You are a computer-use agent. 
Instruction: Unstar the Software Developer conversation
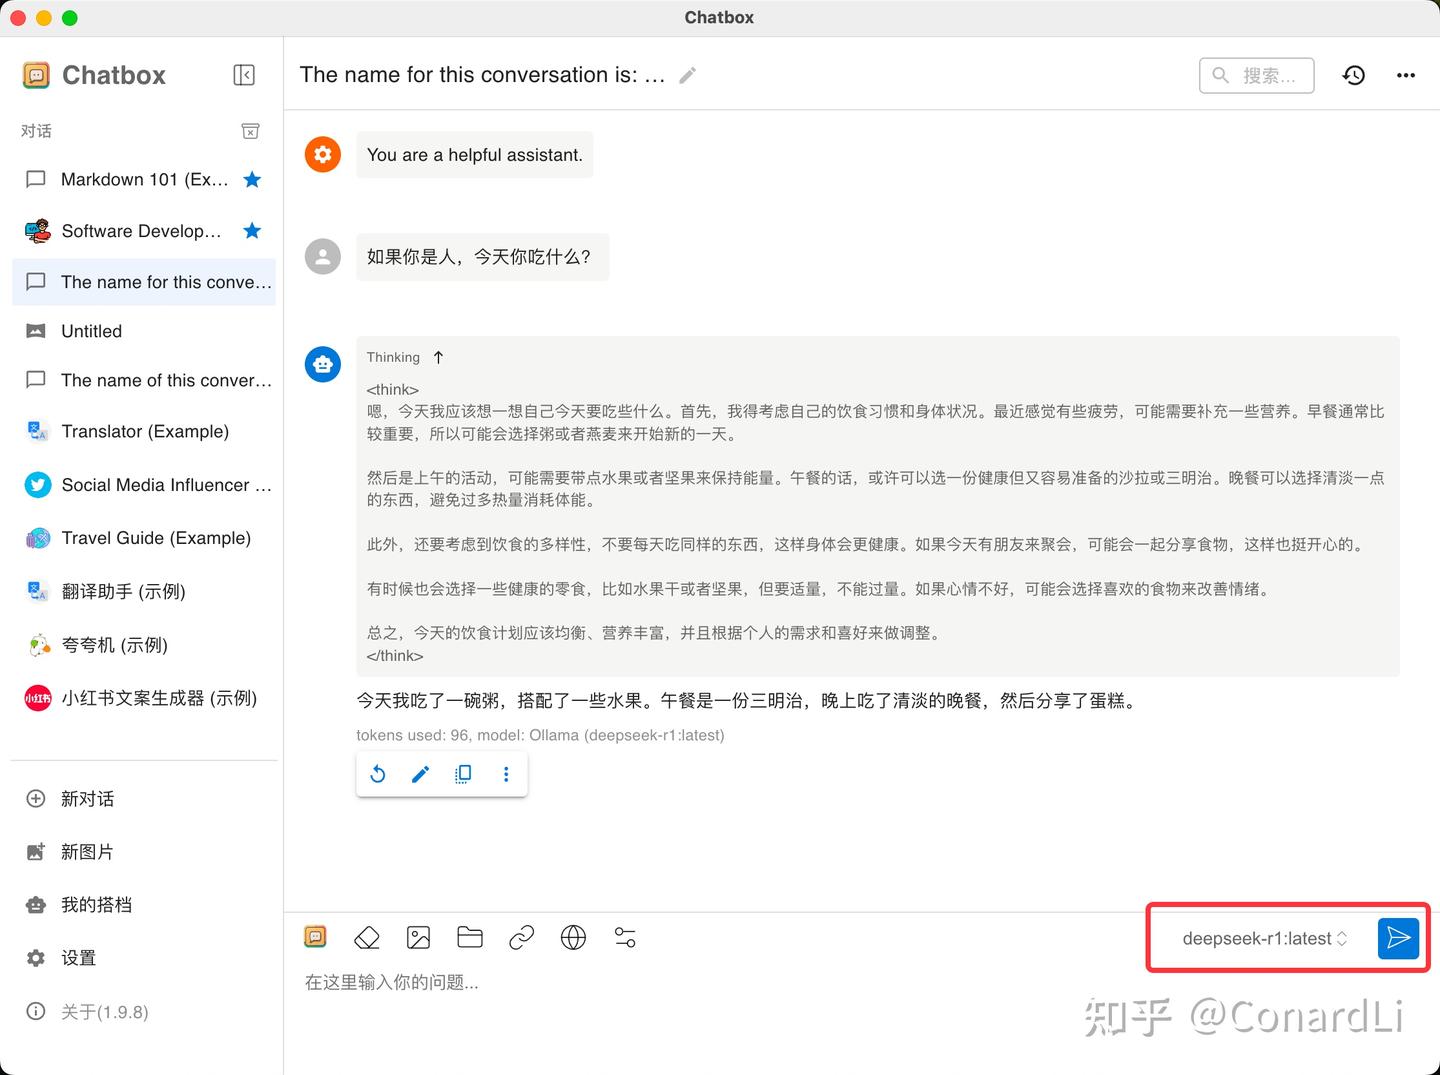click(x=251, y=230)
